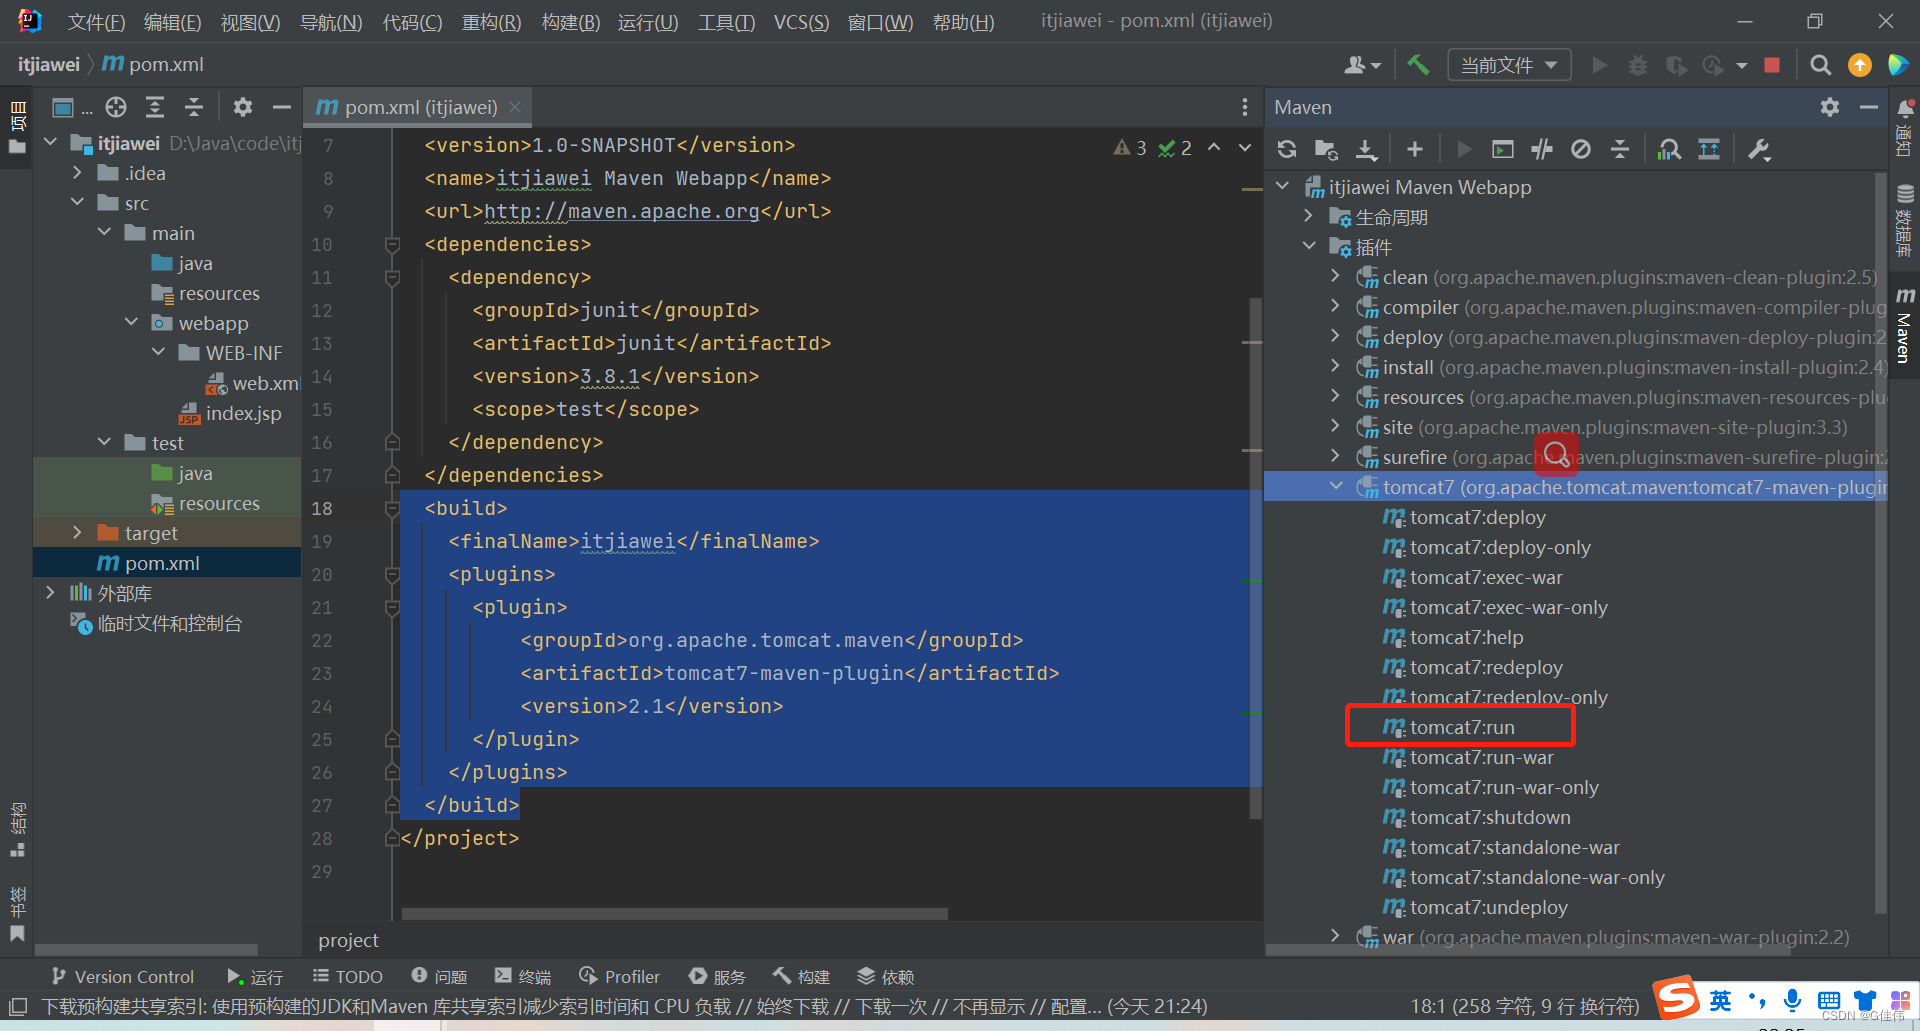Expand all in Project tree

[155, 107]
